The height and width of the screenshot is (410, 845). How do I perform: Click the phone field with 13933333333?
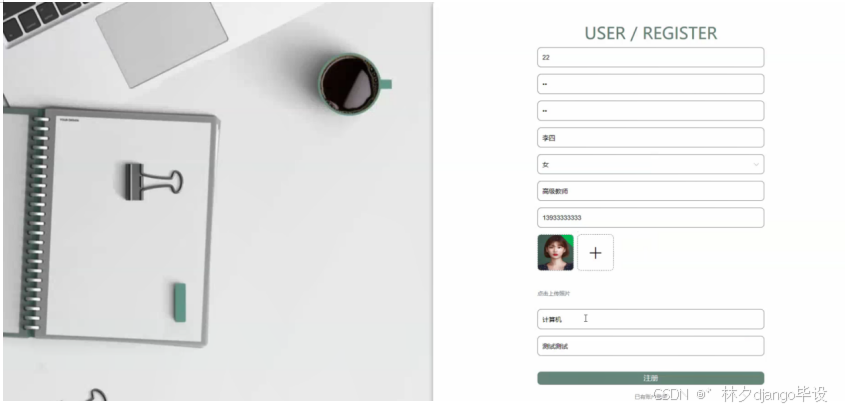[x=650, y=218]
